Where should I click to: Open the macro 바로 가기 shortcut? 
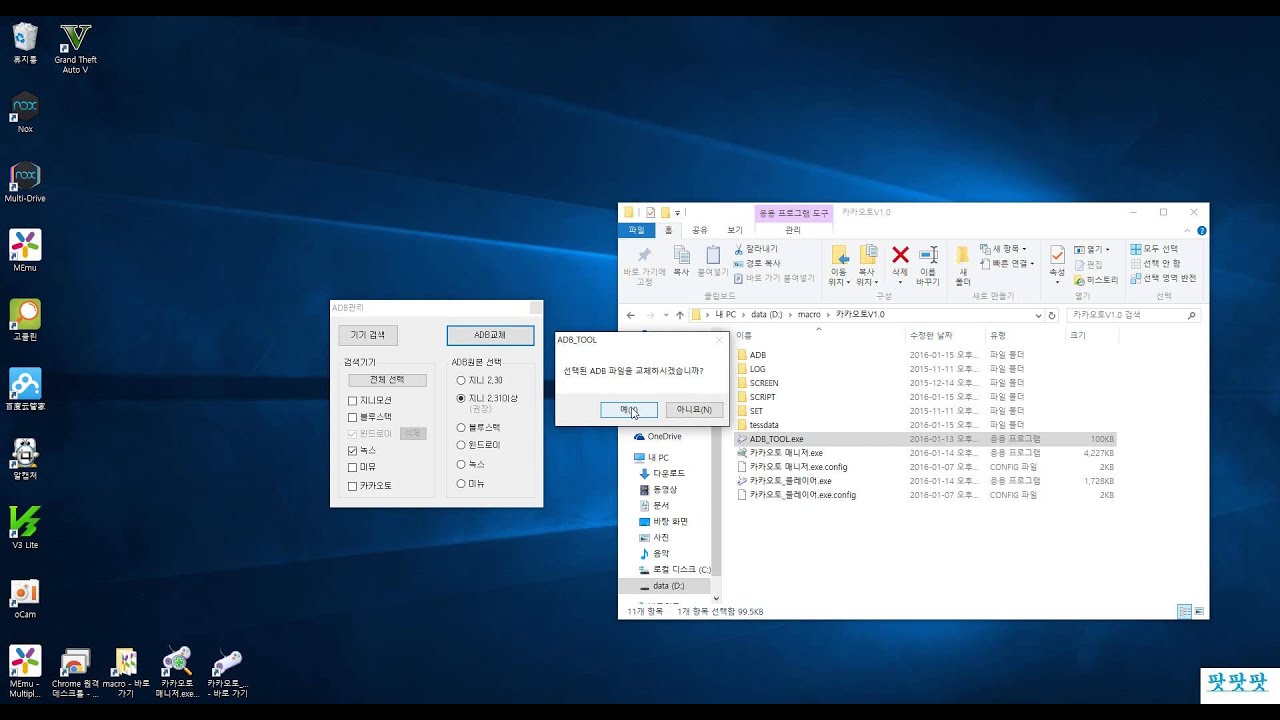pyautogui.click(x=126, y=672)
